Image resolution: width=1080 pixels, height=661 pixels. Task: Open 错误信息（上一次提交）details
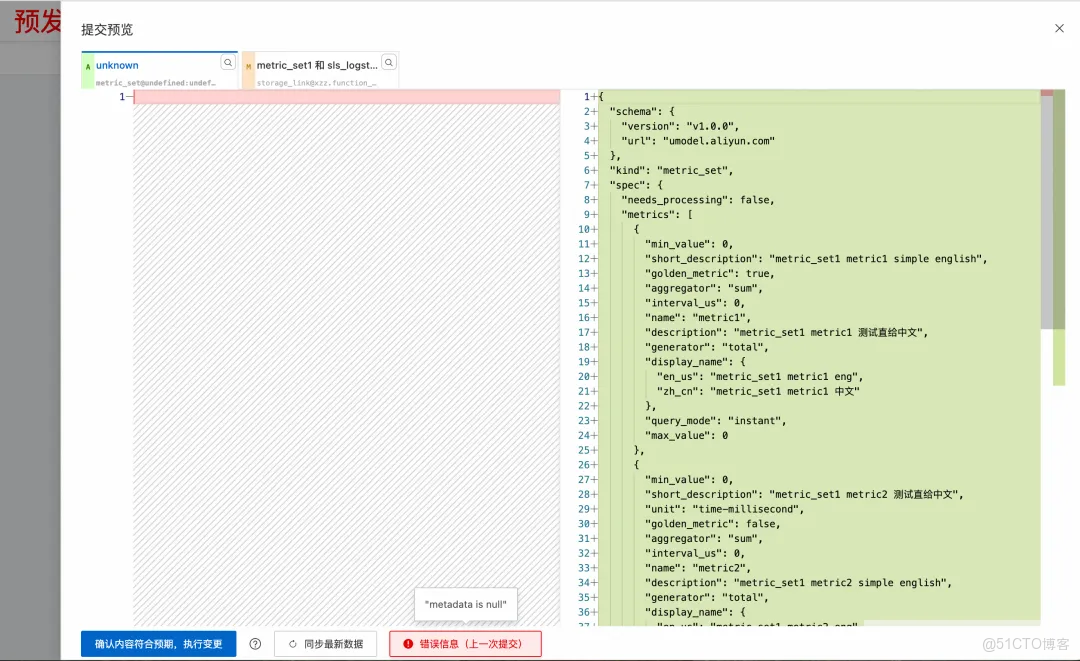coord(465,643)
